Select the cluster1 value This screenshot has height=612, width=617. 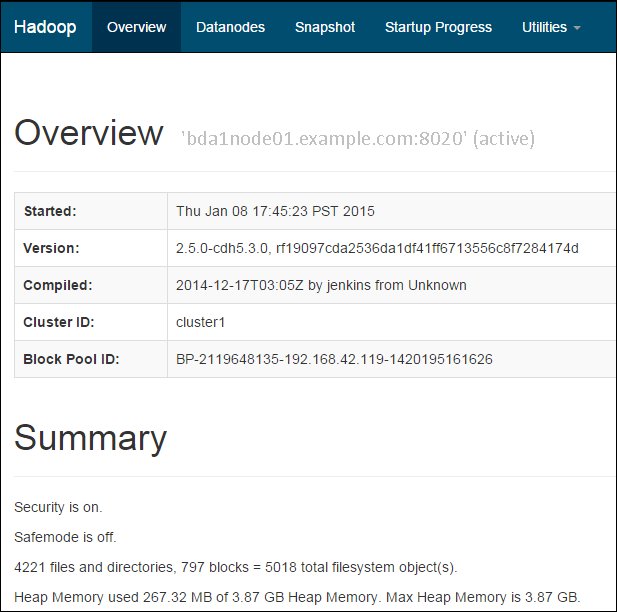(x=200, y=322)
